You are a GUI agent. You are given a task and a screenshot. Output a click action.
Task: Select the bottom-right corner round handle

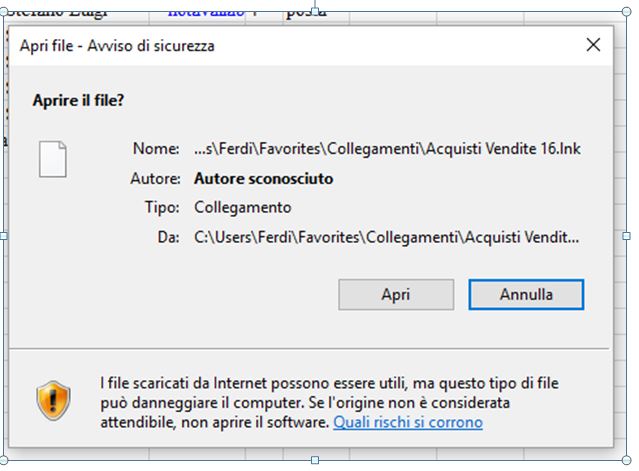627,460
